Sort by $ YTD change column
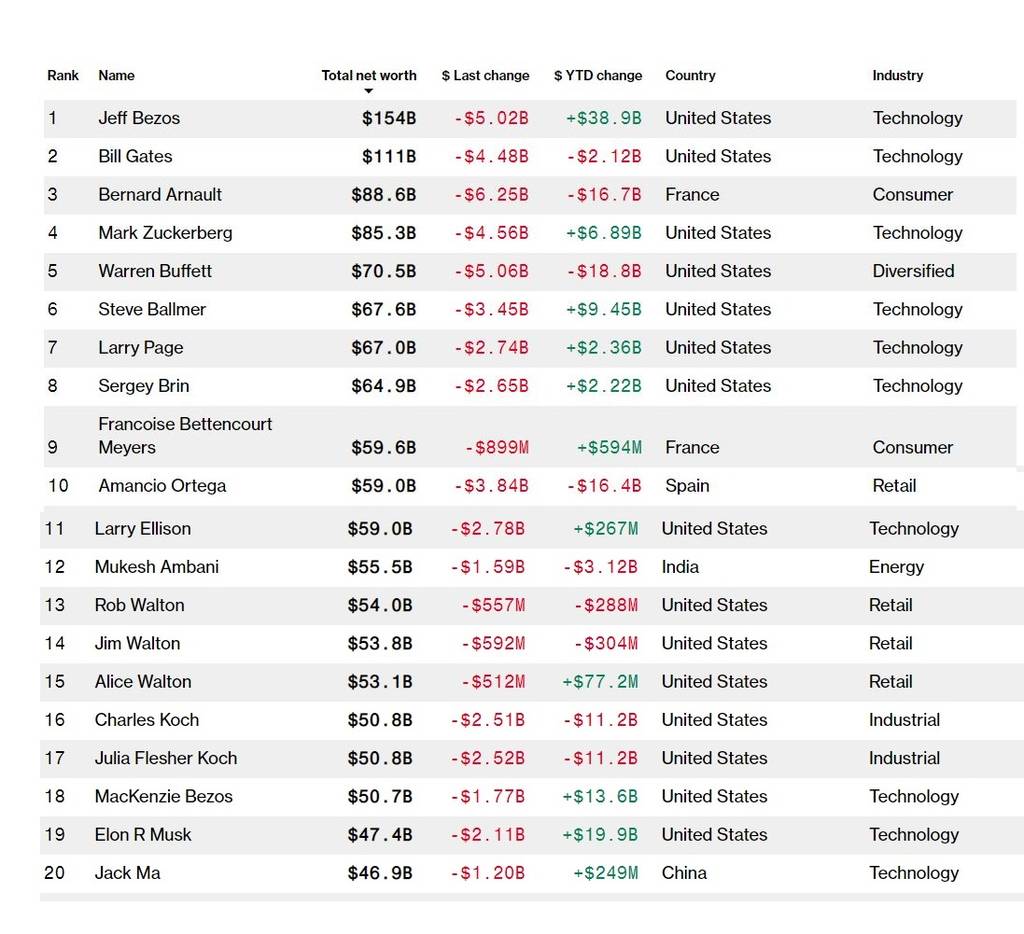Image resolution: width=1024 pixels, height=934 pixels. (x=598, y=75)
